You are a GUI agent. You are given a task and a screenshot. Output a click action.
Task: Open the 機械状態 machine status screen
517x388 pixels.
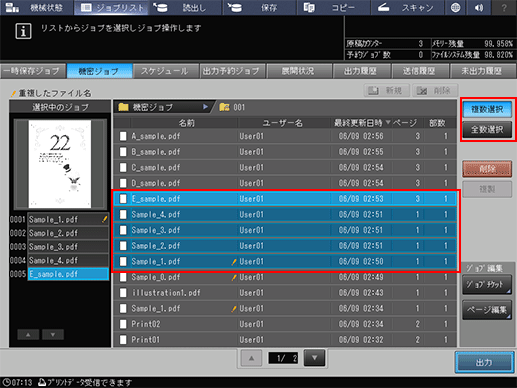click(37, 7)
